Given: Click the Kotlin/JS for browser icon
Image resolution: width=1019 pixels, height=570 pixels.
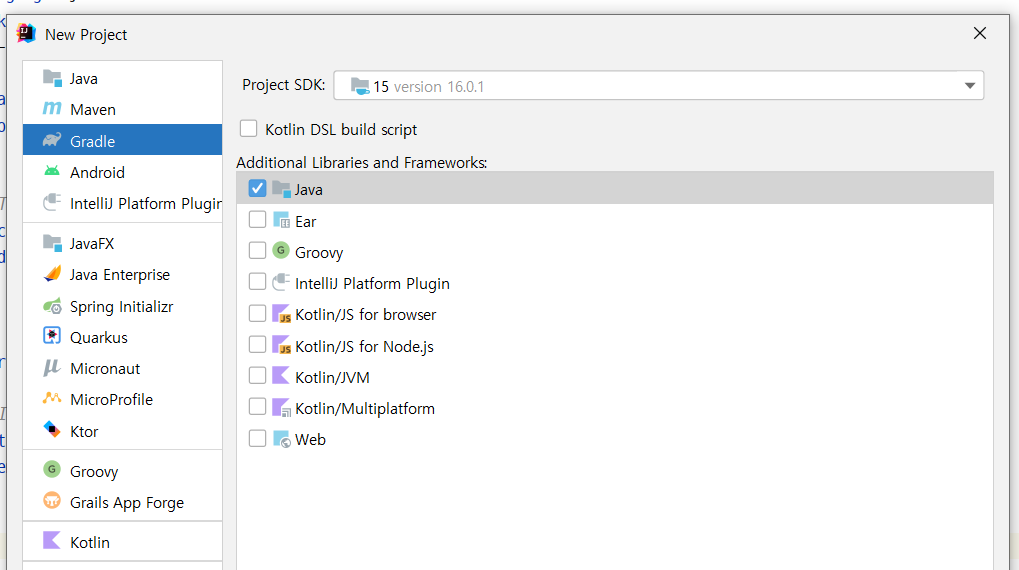Looking at the screenshot, I should 281,314.
